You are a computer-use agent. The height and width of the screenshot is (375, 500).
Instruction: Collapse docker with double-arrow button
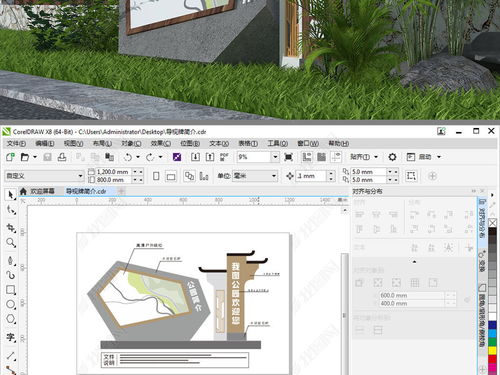click(x=474, y=191)
